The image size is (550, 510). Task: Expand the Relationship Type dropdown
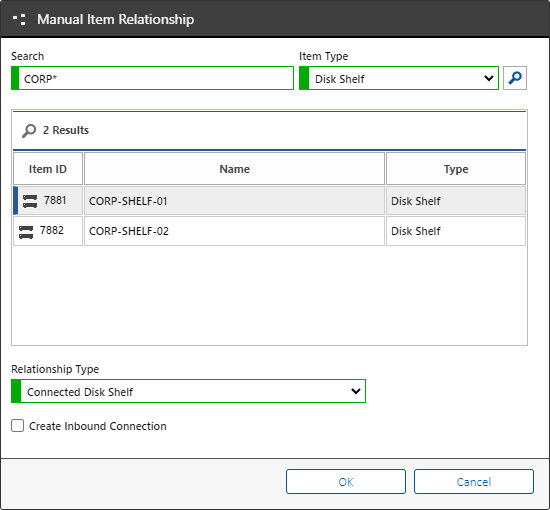(188, 391)
